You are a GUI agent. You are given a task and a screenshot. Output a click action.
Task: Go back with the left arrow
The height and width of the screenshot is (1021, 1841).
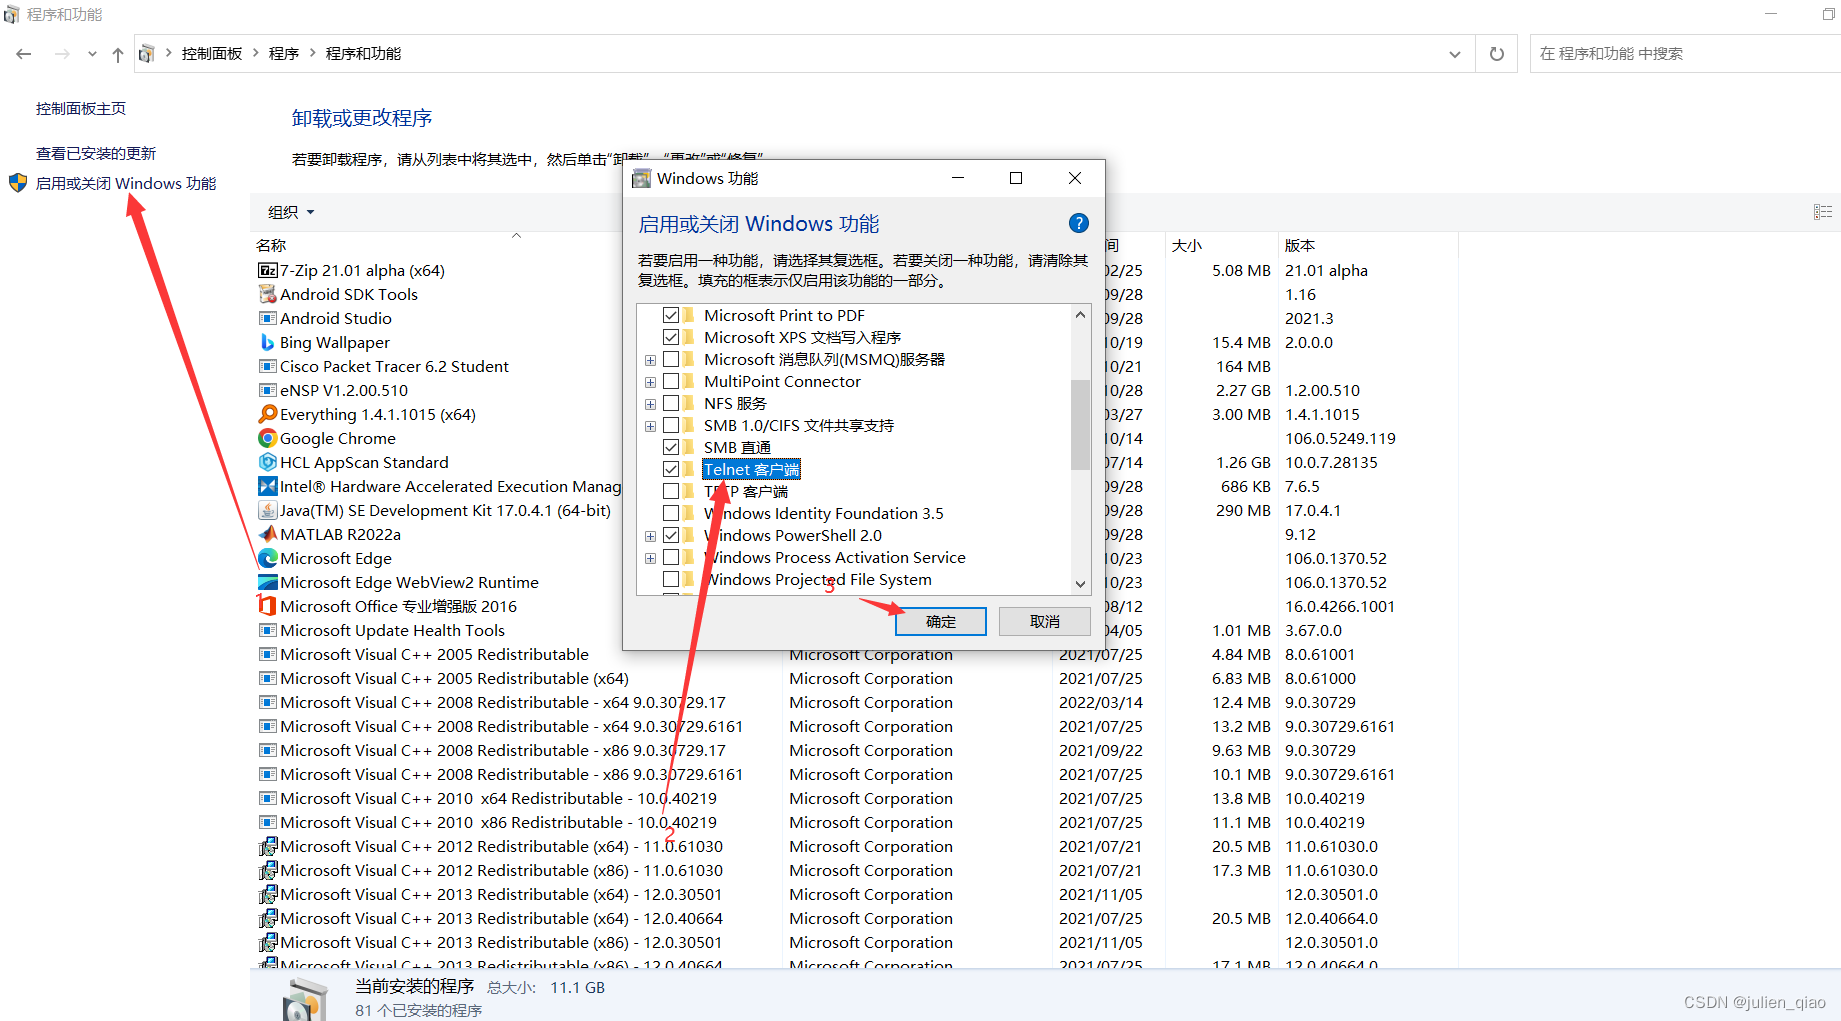coord(24,54)
